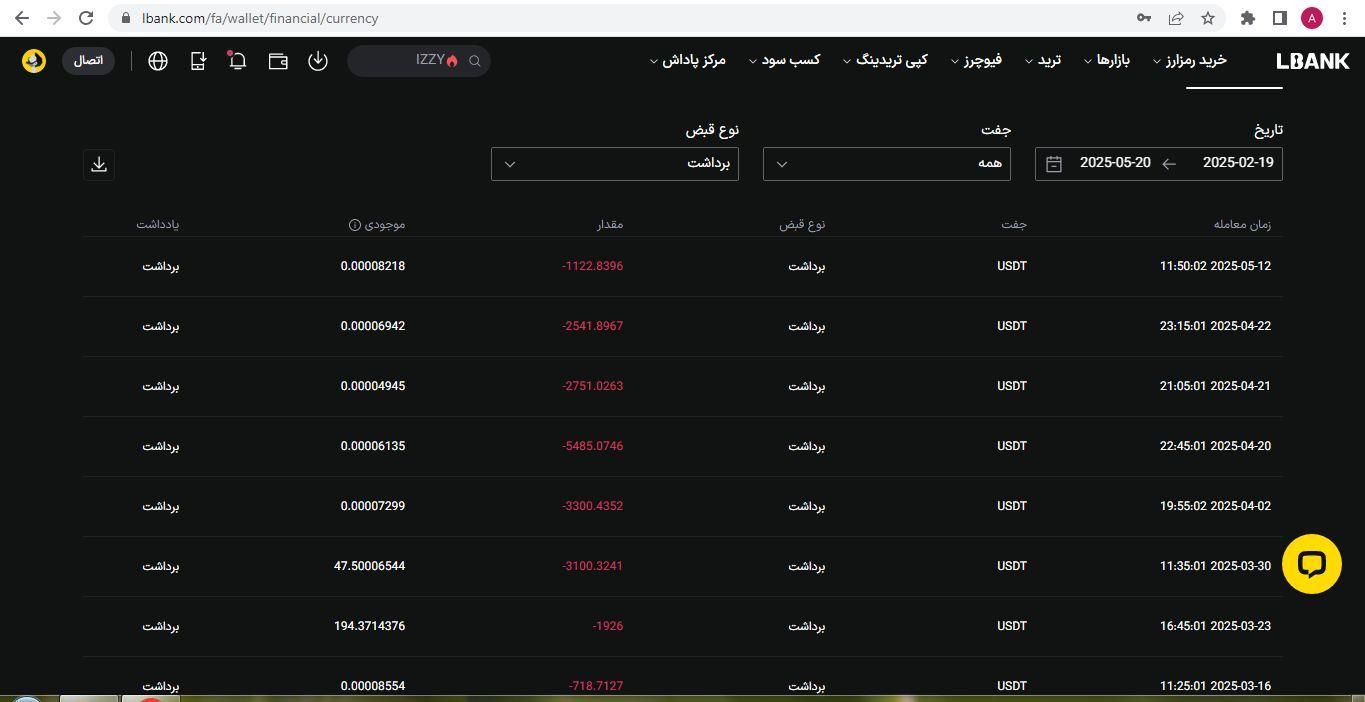Viewport: 1365px width, 702px height.
Task: Click the balance 194.3714376
Action: click(x=370, y=626)
